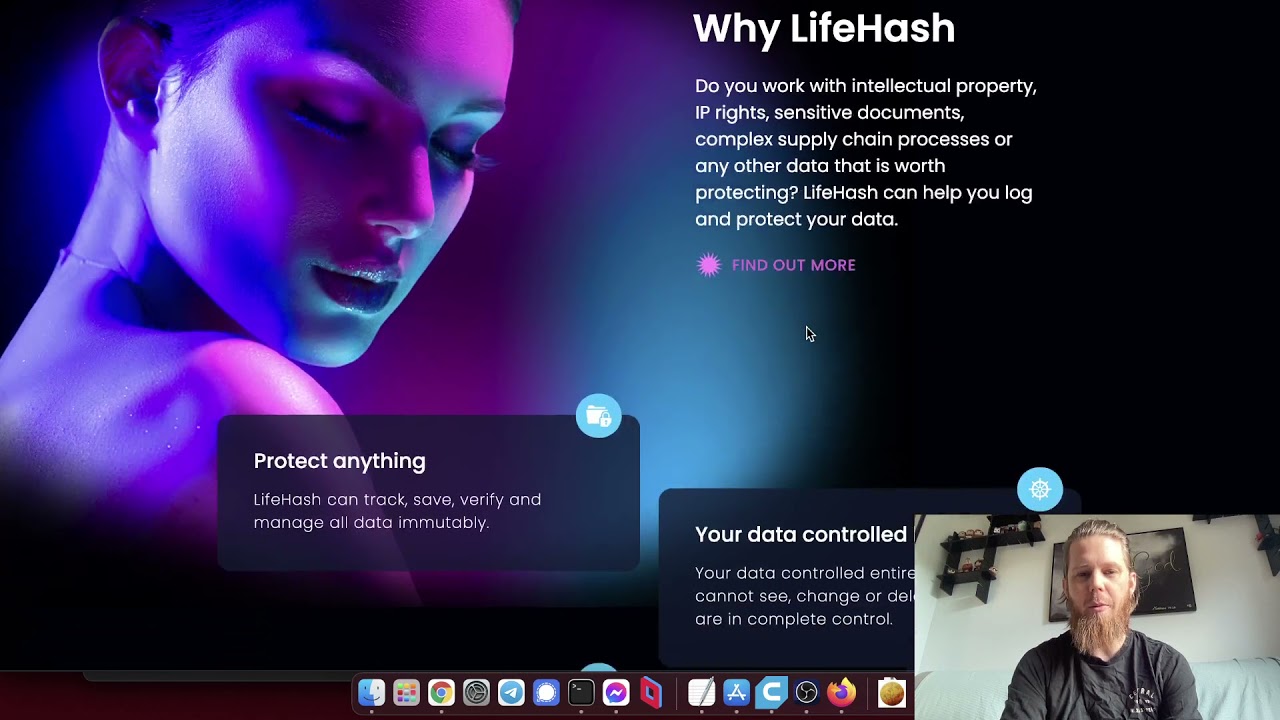Image resolution: width=1280 pixels, height=720 pixels.
Task: Open Firefox from the dock
Action: [x=842, y=692]
